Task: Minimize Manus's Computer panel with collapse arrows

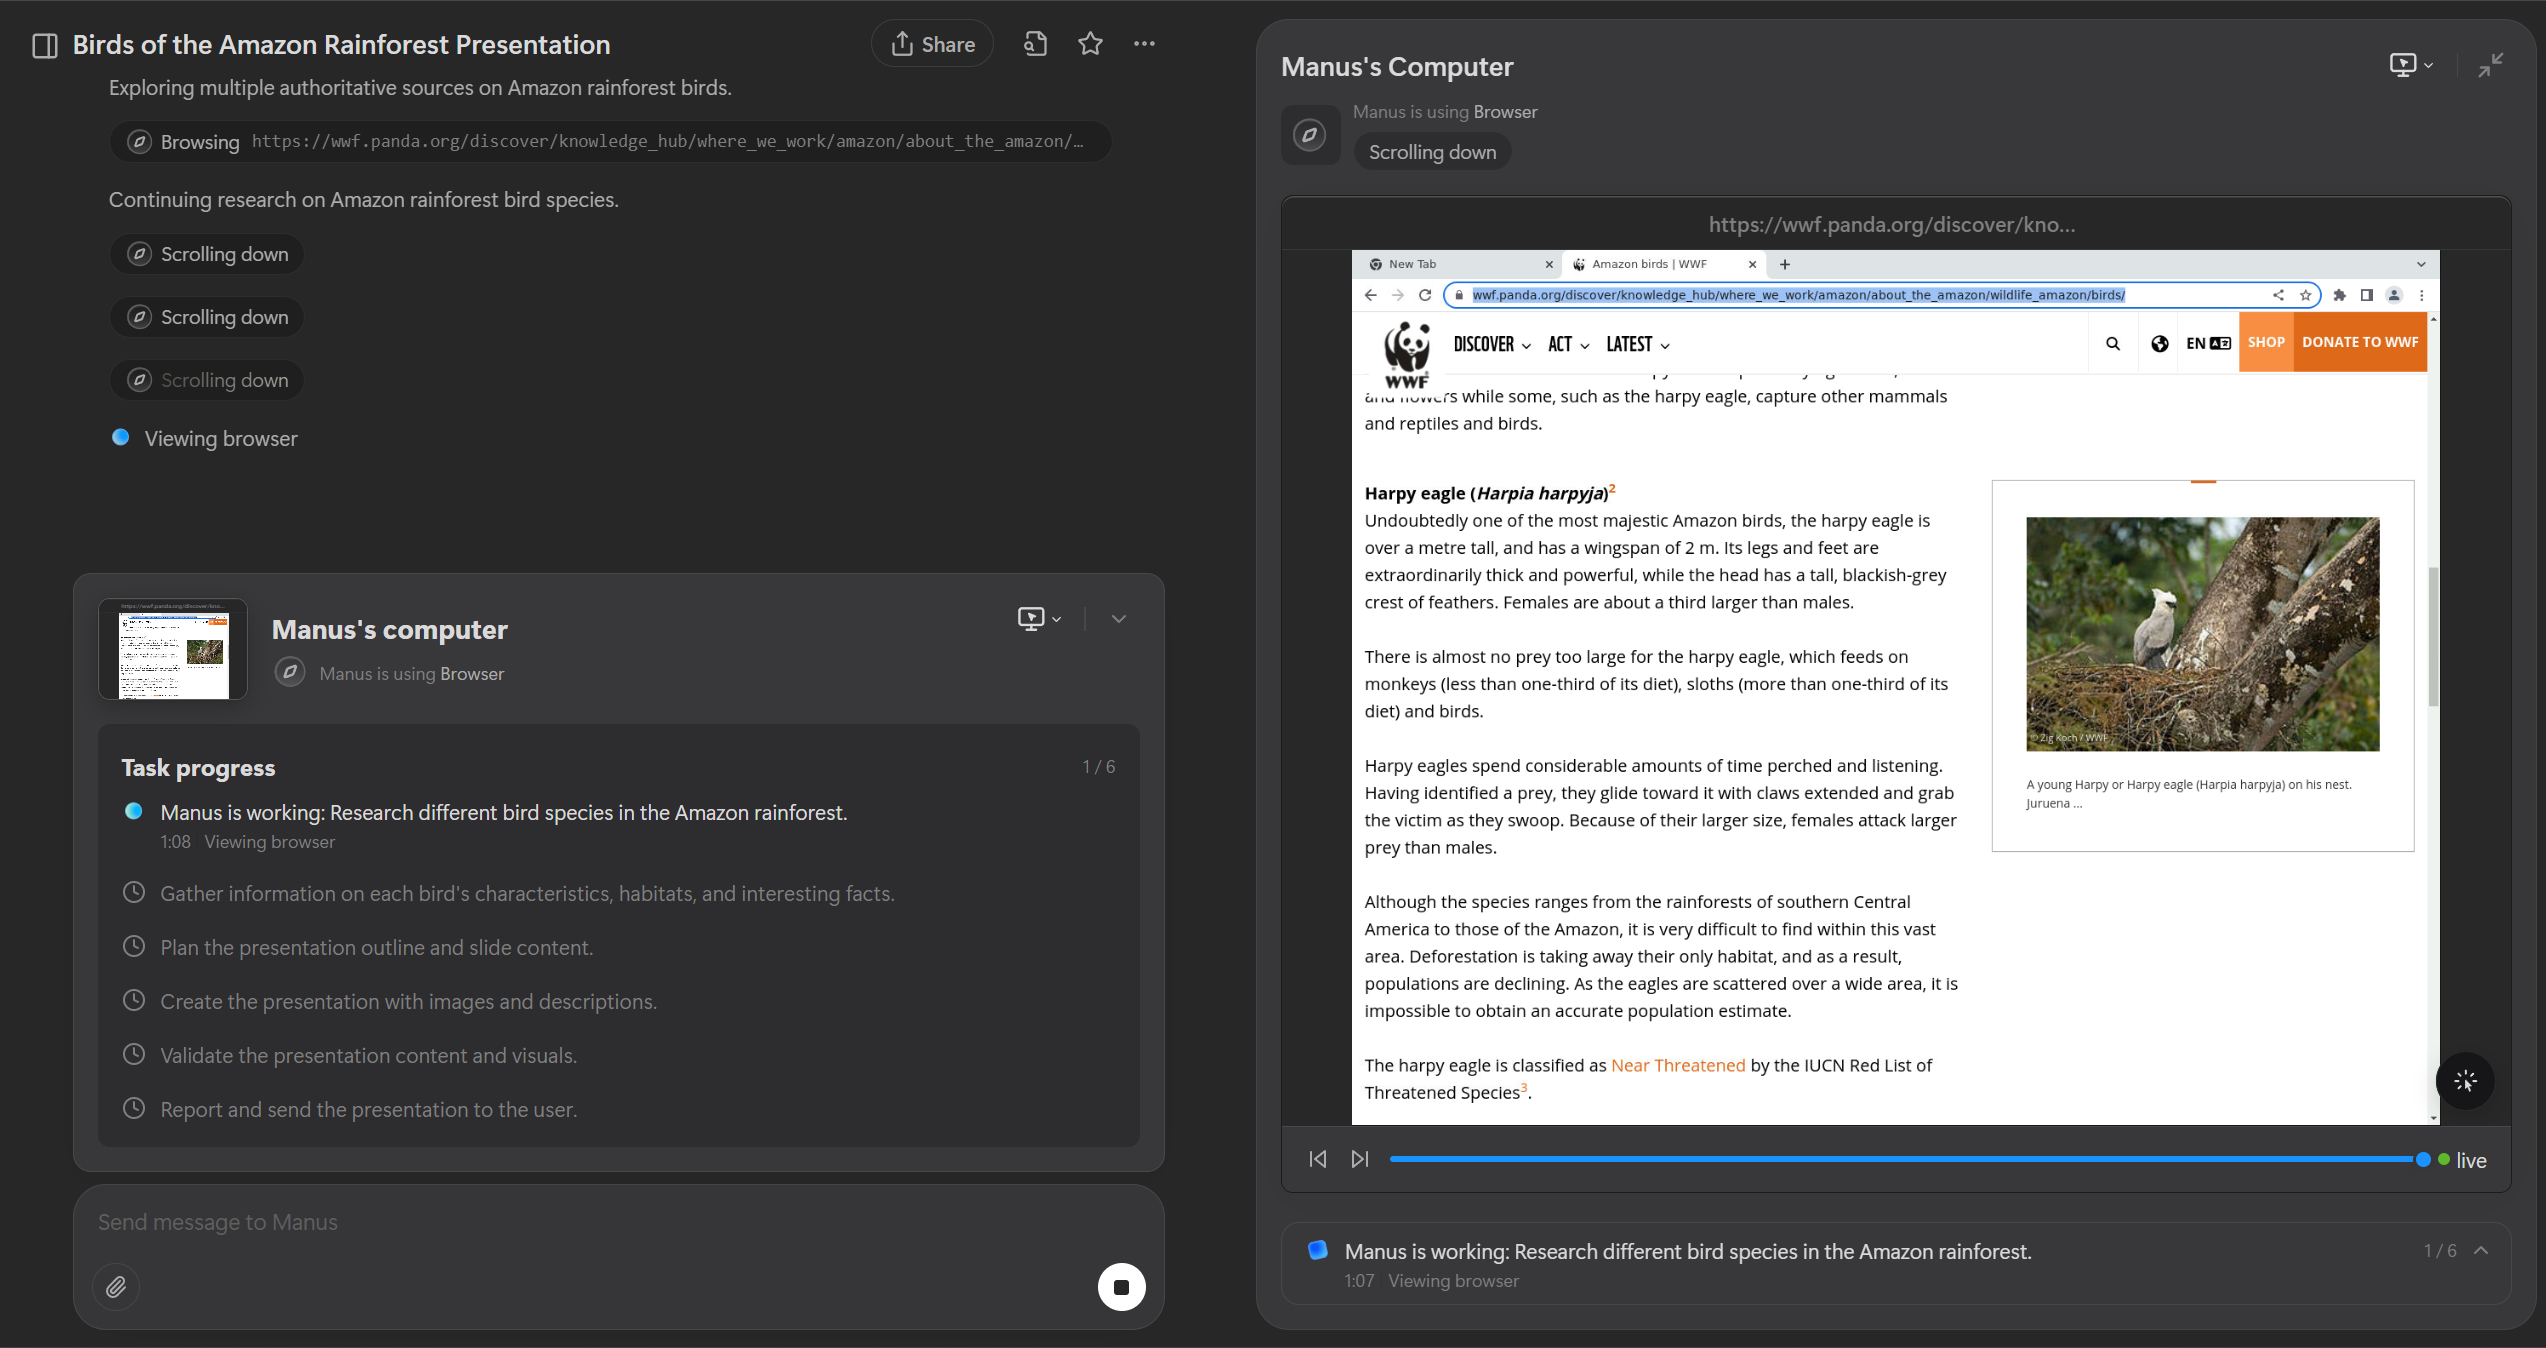Action: click(x=2490, y=65)
